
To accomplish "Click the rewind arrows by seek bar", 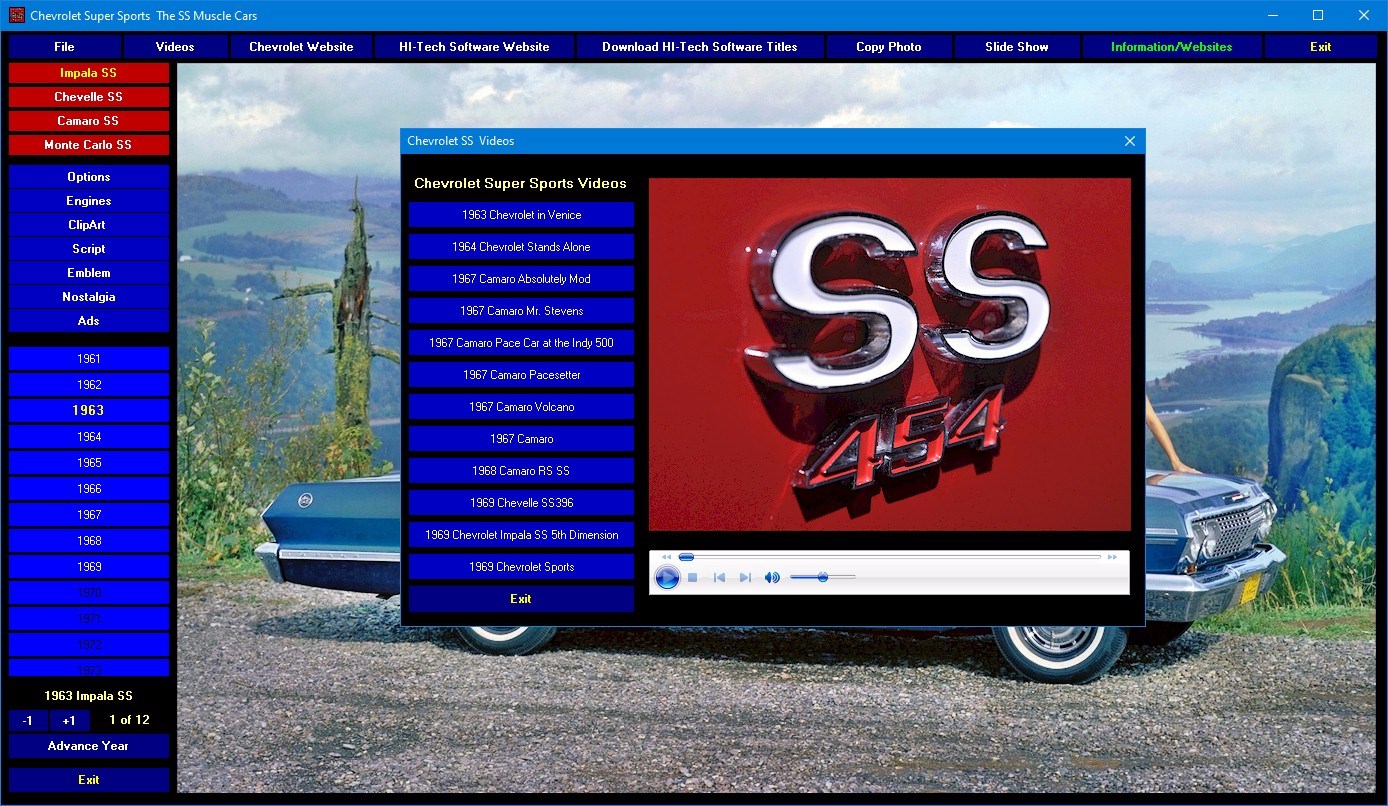I will pyautogui.click(x=666, y=557).
